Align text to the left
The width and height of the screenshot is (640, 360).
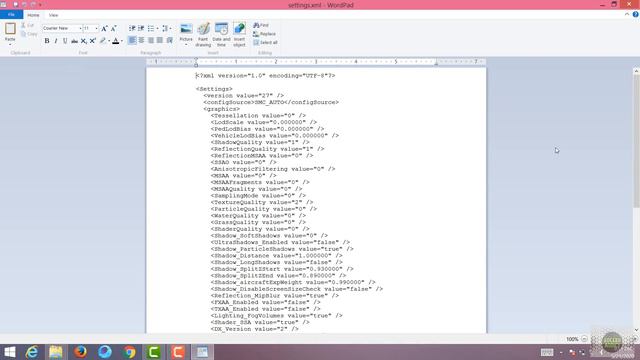[132, 40]
